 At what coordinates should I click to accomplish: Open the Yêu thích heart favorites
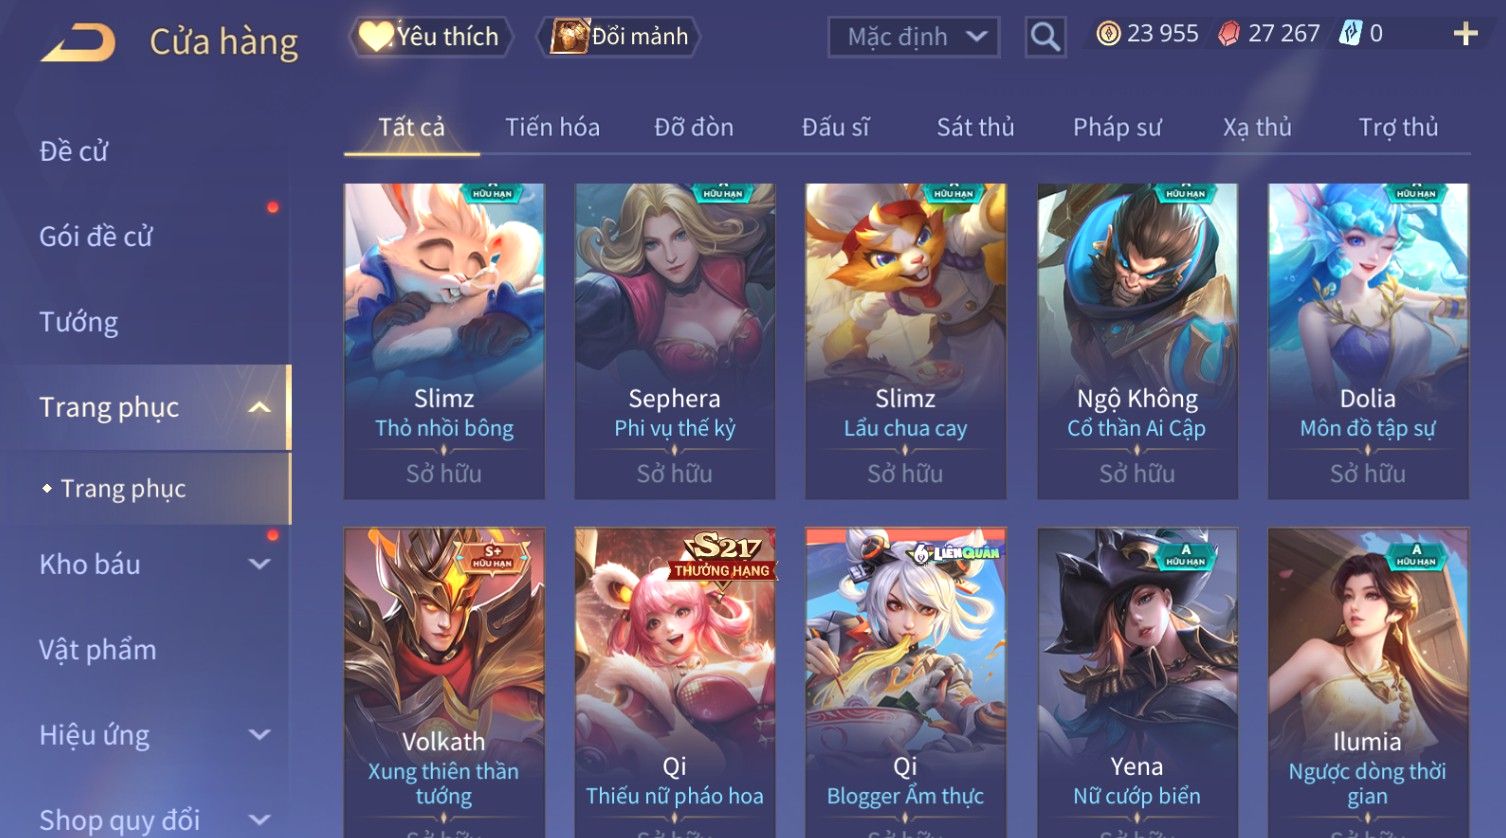click(430, 37)
